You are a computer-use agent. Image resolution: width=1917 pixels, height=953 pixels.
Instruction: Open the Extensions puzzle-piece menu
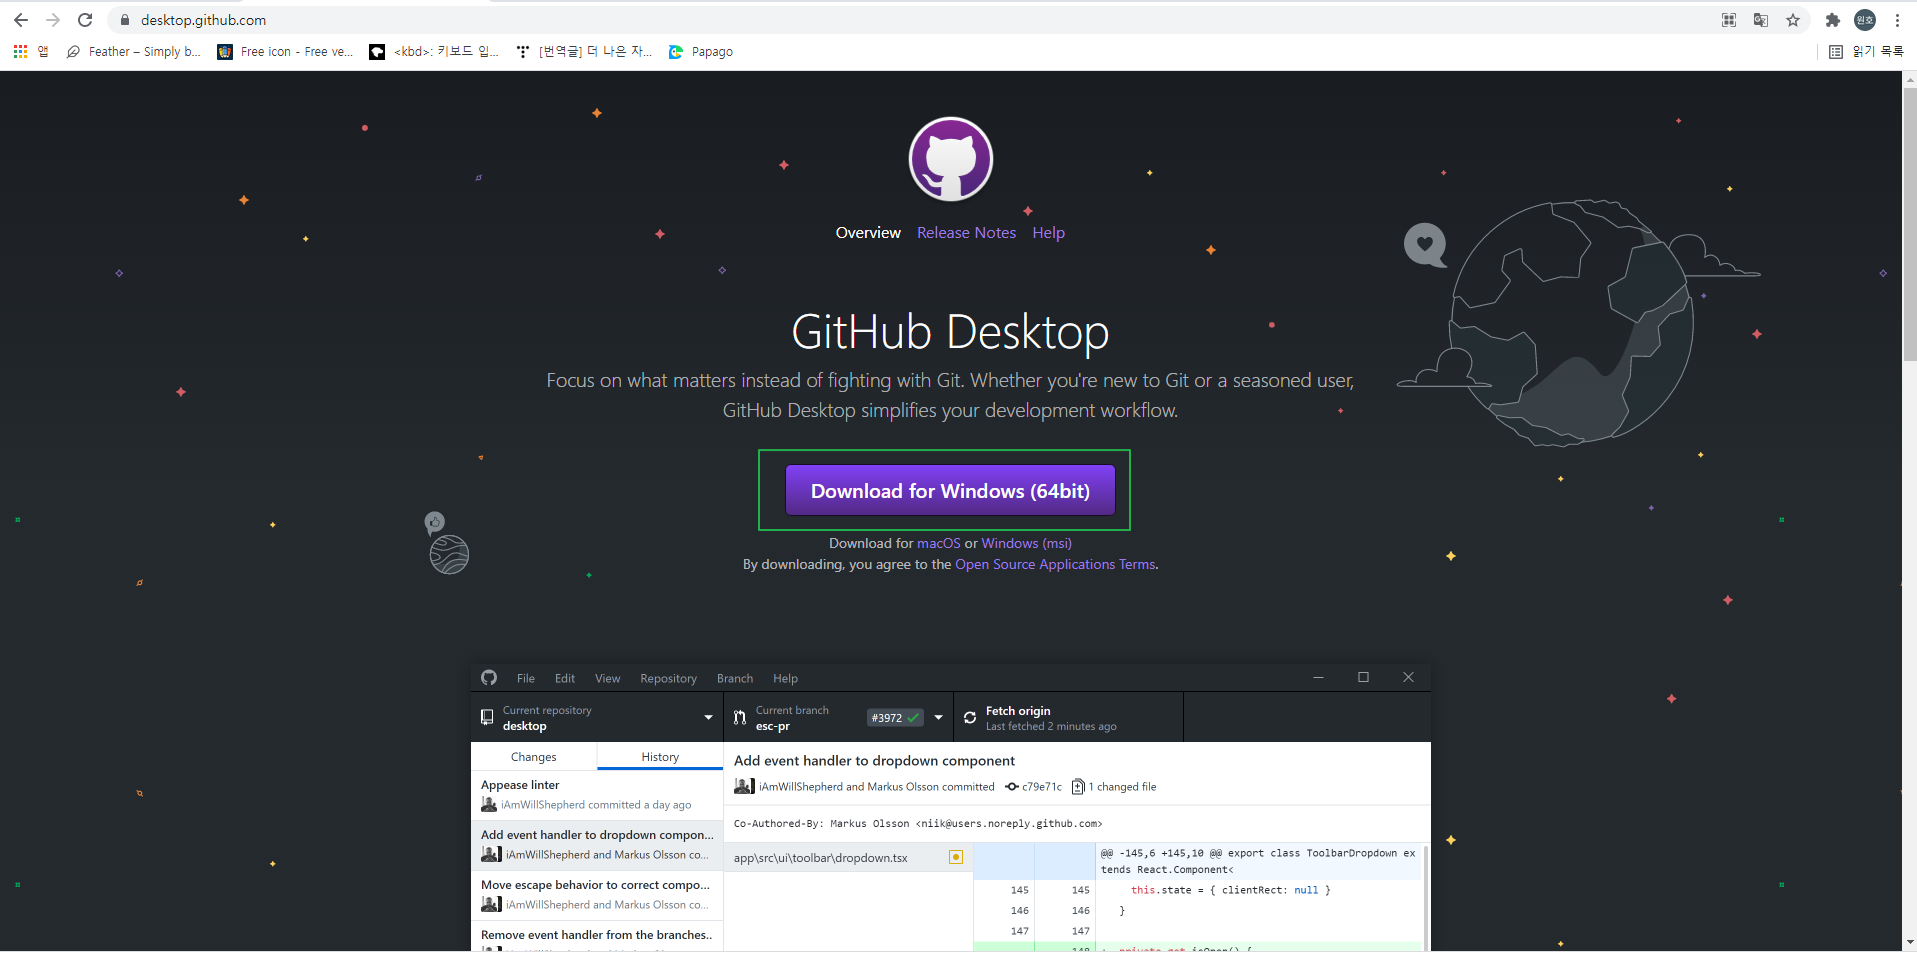[x=1833, y=20]
